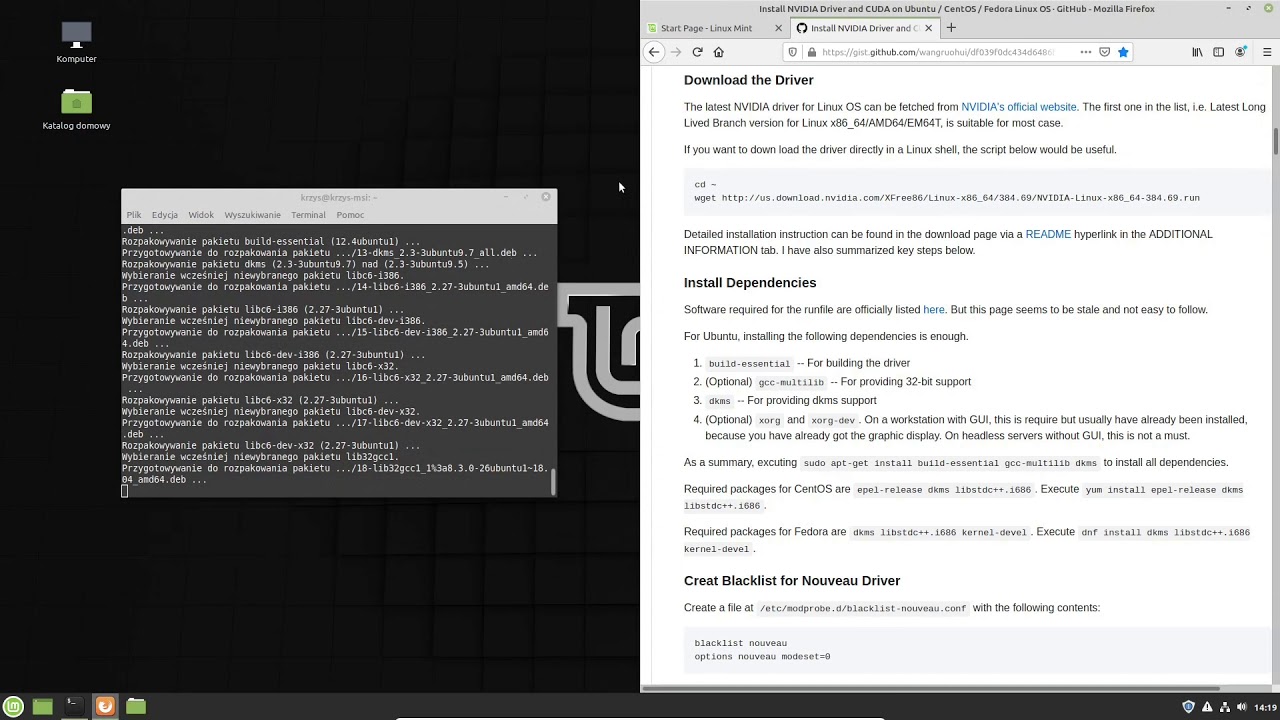Viewport: 1280px width, 720px height.
Task: Open a new Firefox tab
Action: [951, 28]
